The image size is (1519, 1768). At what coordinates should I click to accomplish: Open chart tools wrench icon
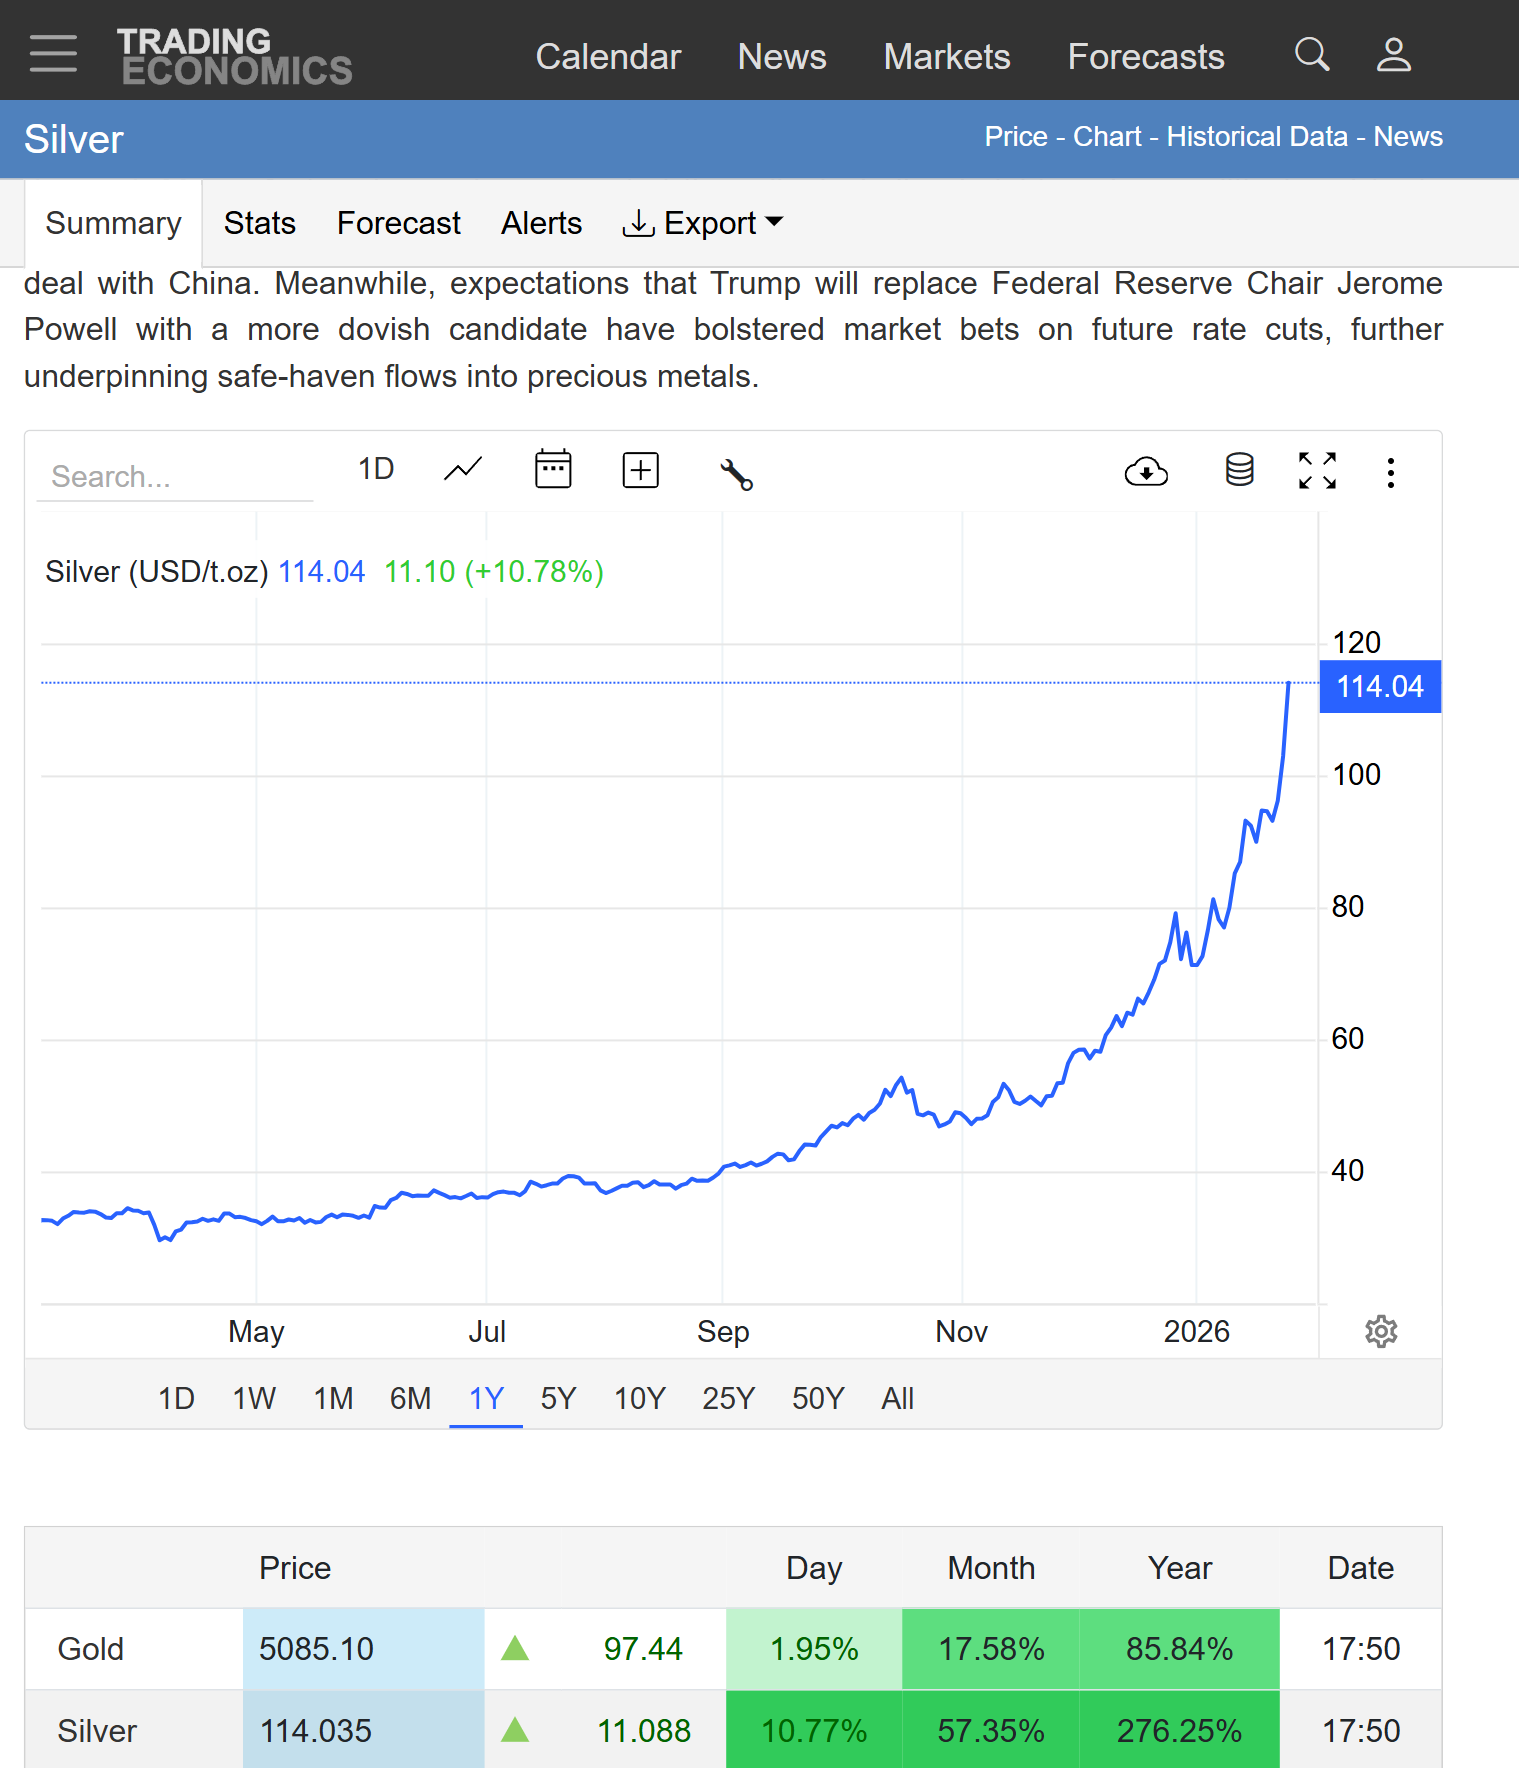point(736,474)
